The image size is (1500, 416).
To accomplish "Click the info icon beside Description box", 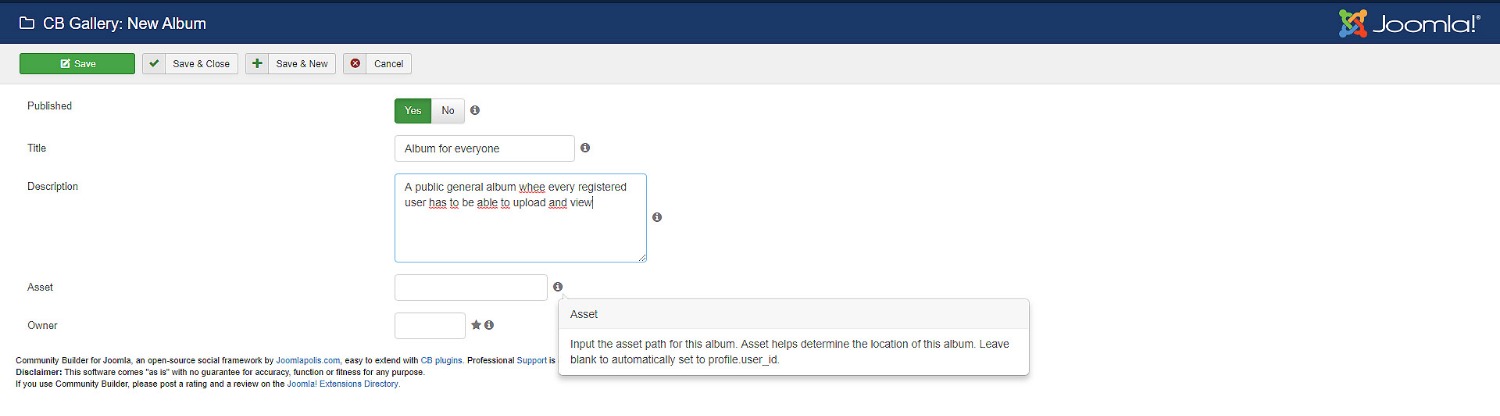I will (x=657, y=217).
